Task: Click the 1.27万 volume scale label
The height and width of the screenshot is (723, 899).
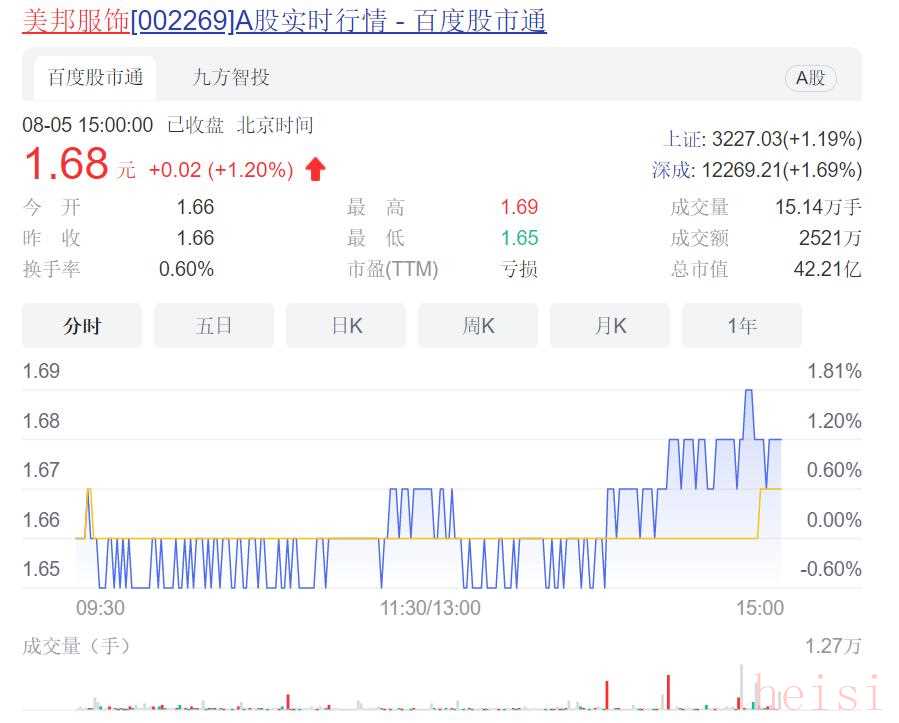Action: coord(833,646)
